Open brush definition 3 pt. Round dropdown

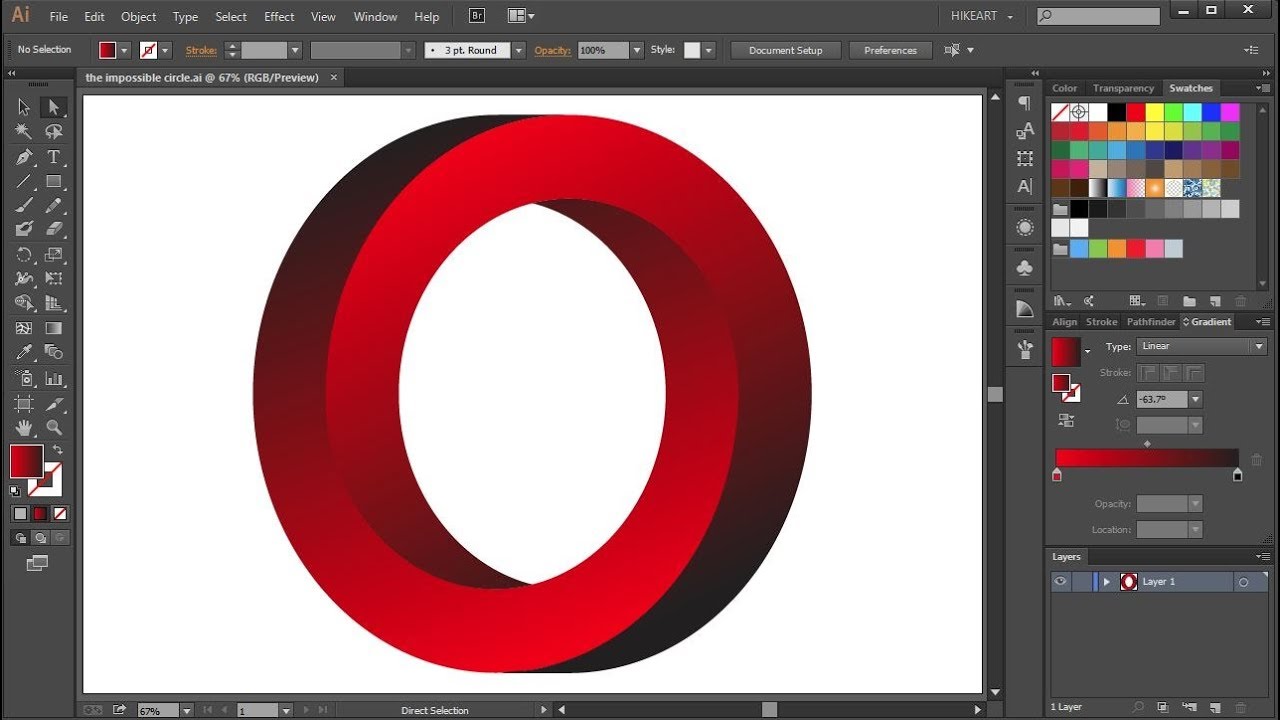519,50
